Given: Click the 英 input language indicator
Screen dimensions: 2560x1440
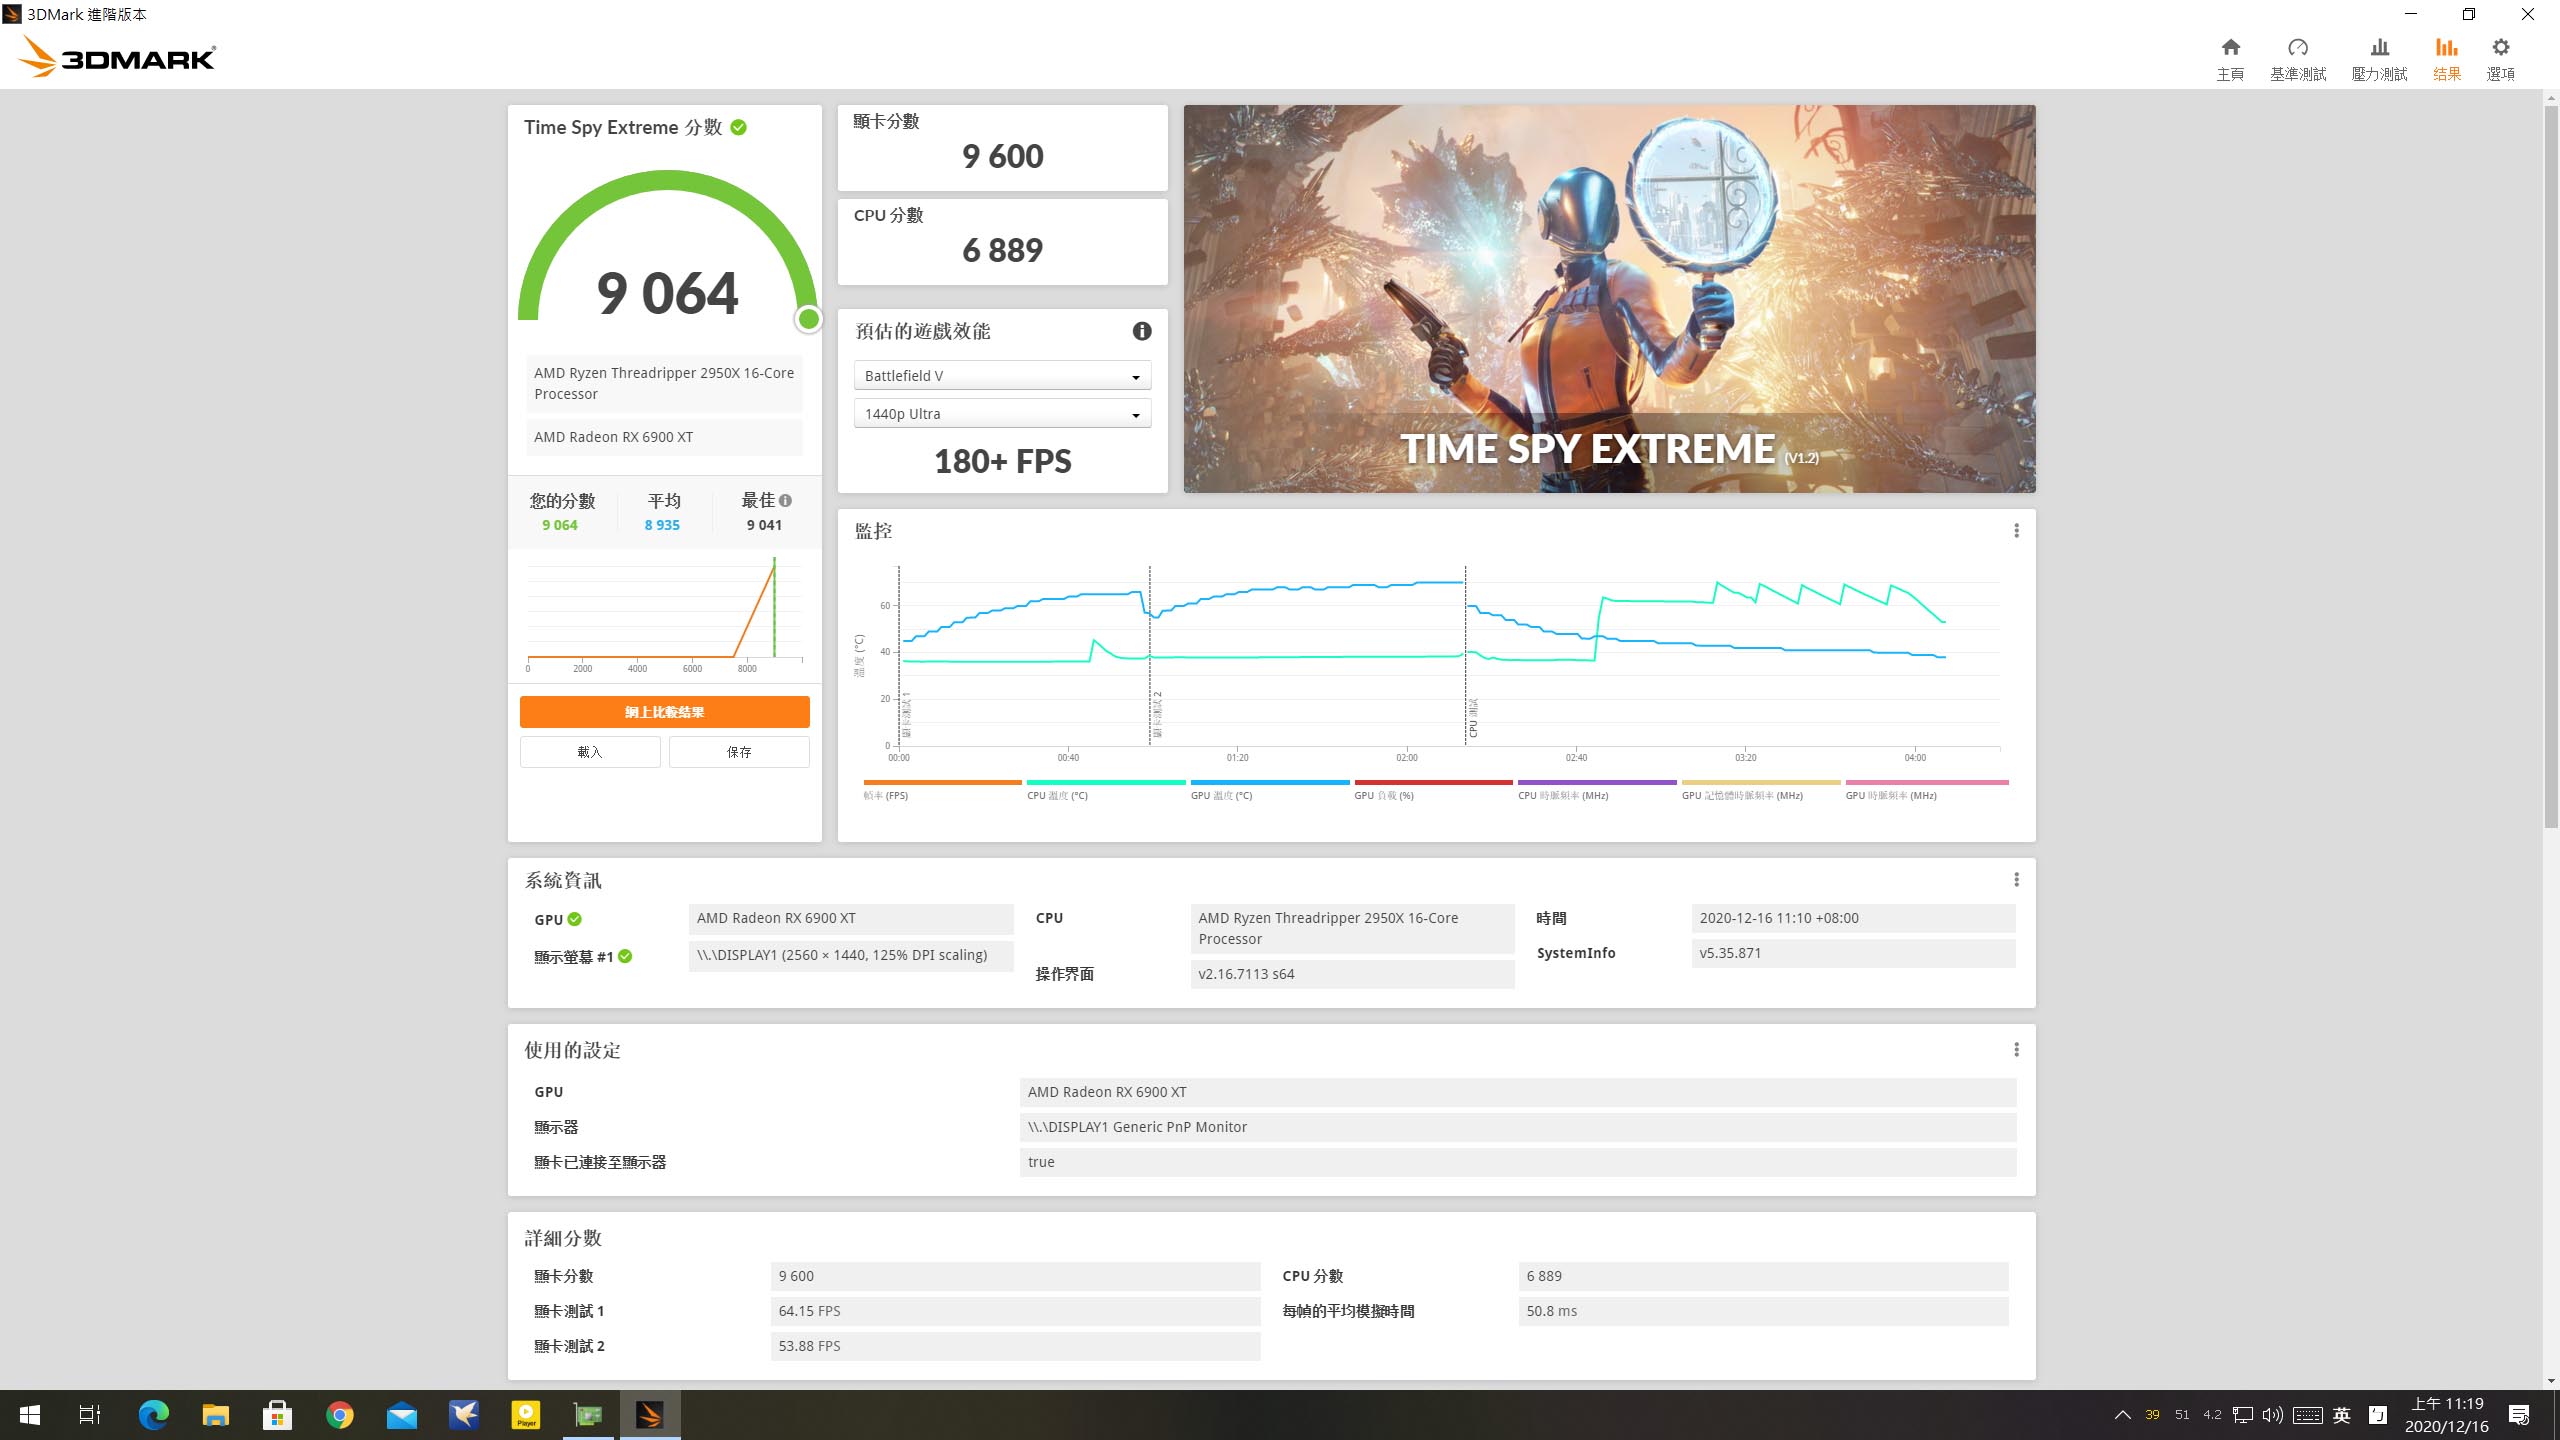Looking at the screenshot, I should (2342, 1415).
